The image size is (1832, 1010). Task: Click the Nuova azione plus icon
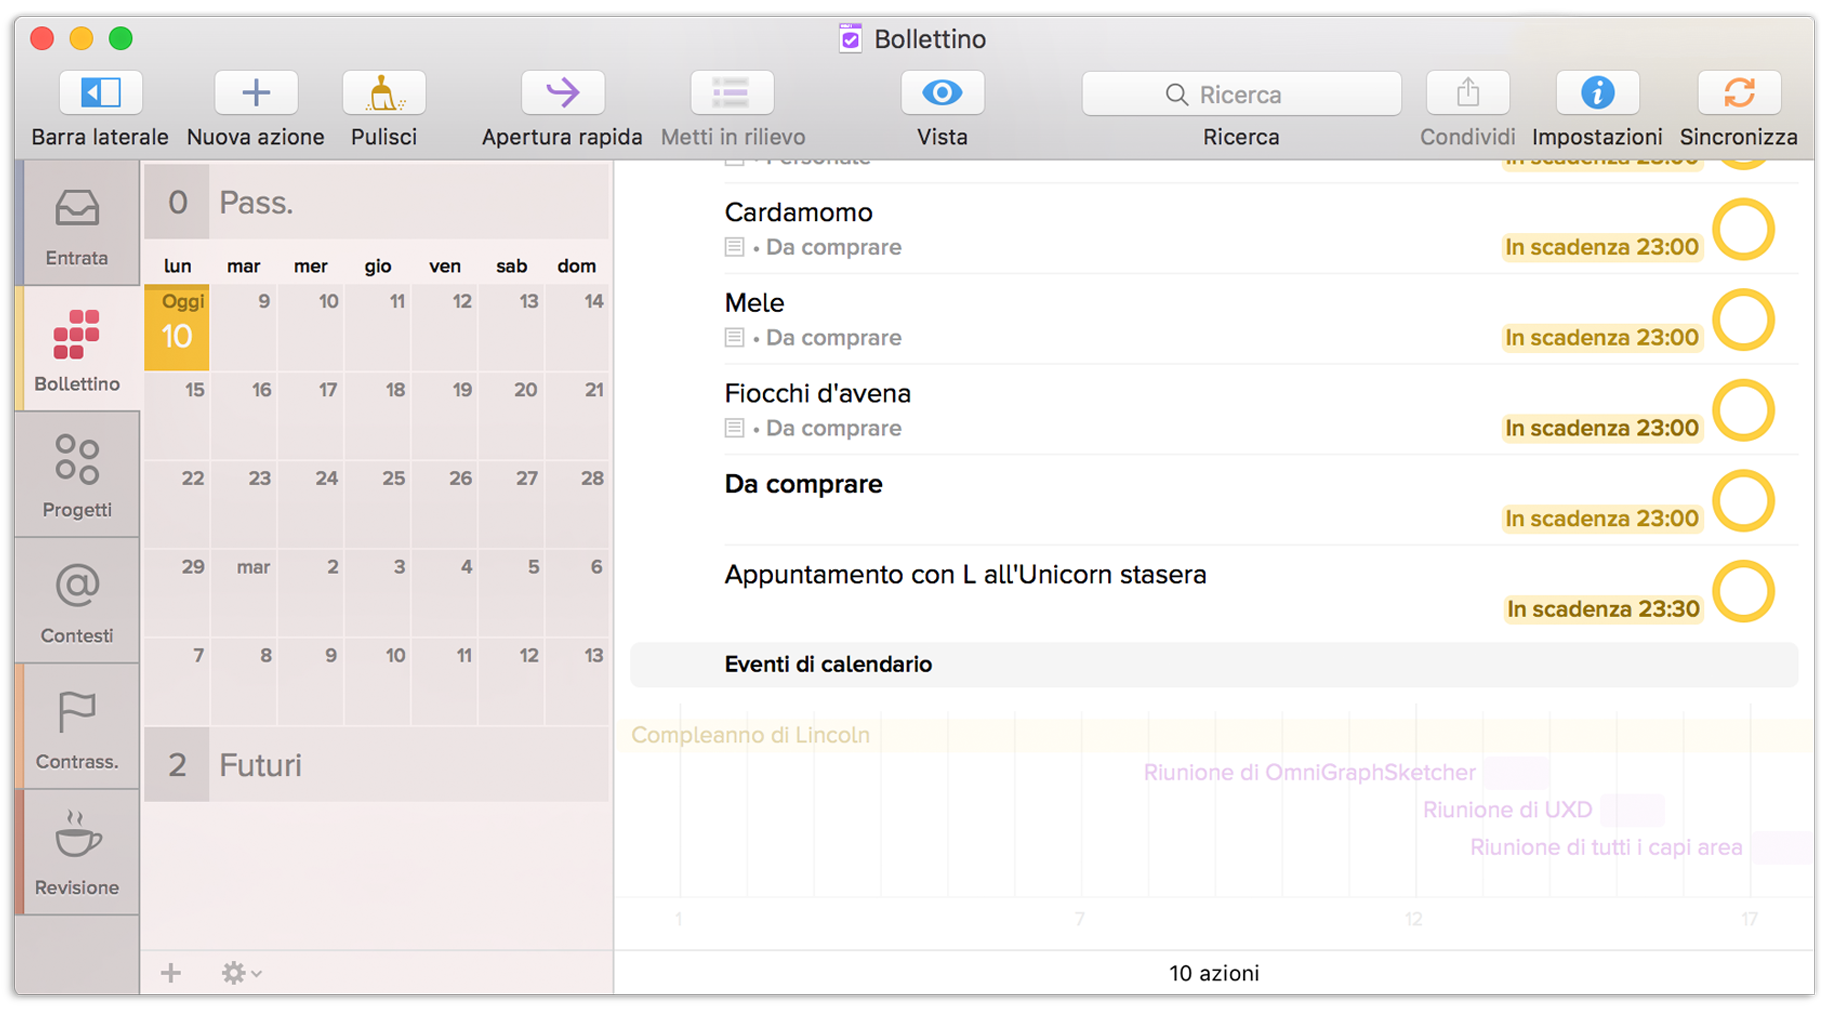pyautogui.click(x=256, y=94)
